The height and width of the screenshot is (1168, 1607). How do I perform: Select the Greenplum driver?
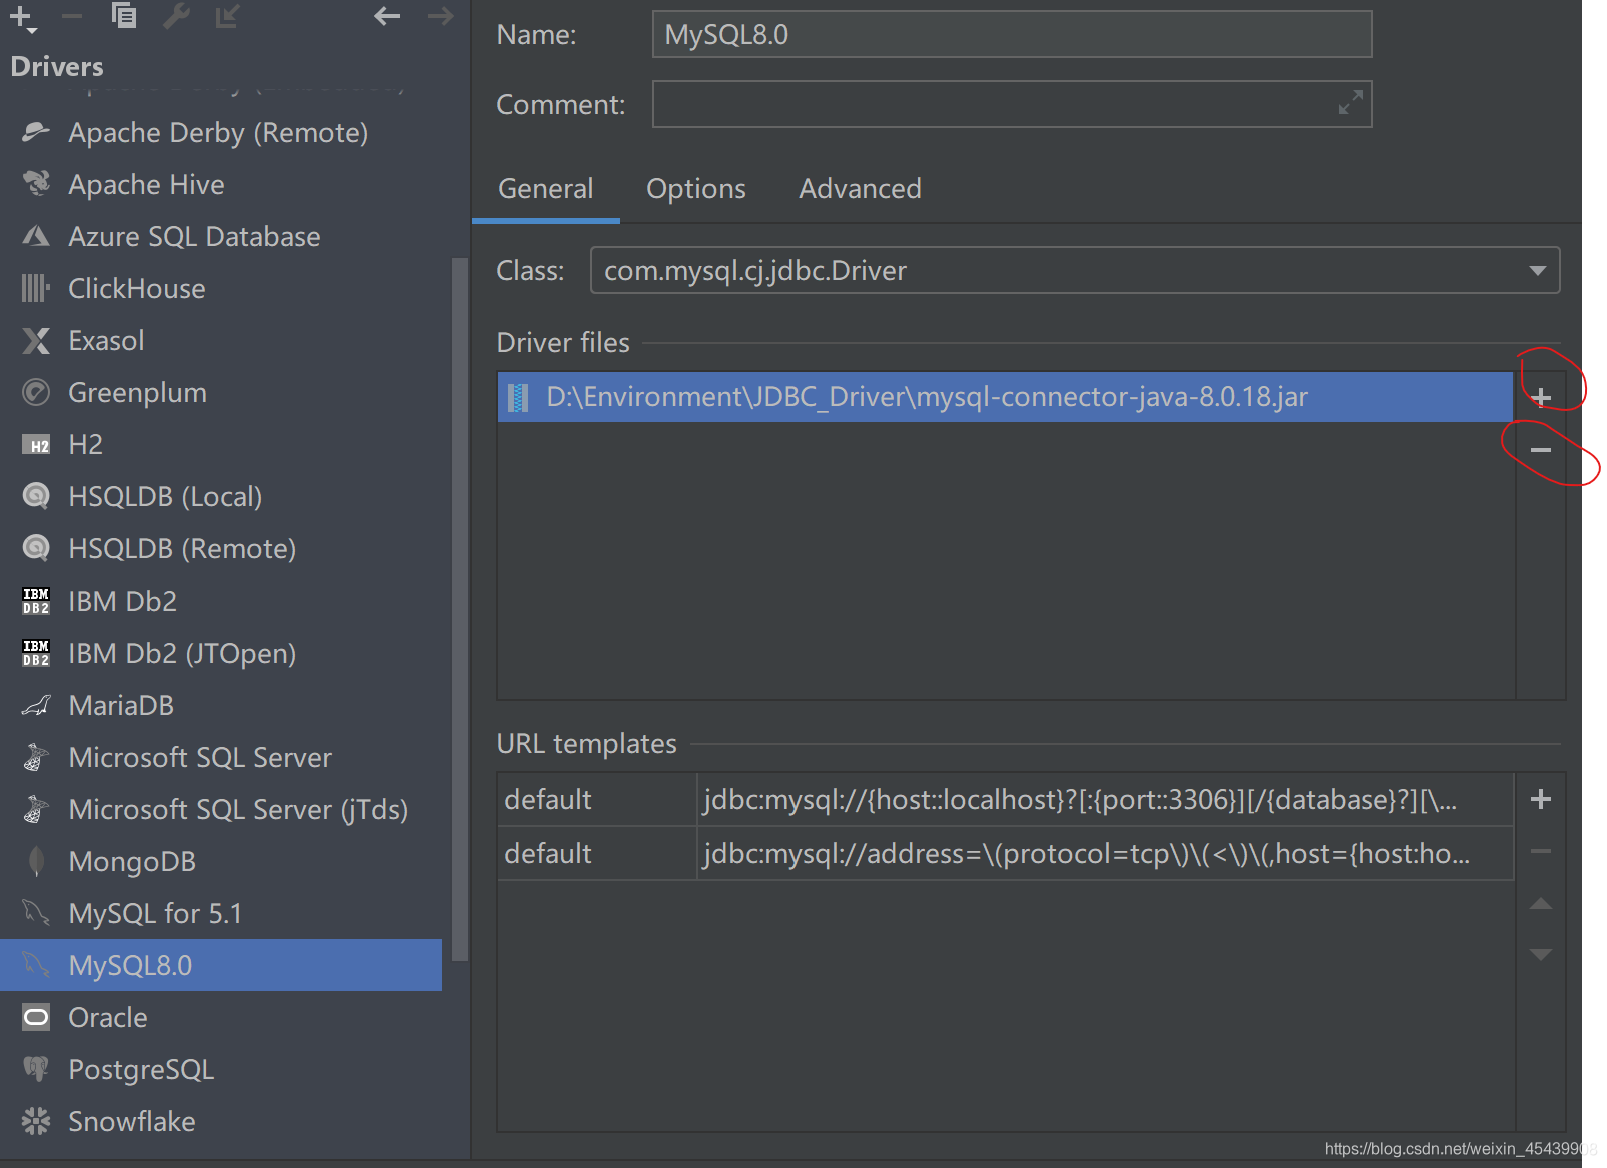[221, 392]
